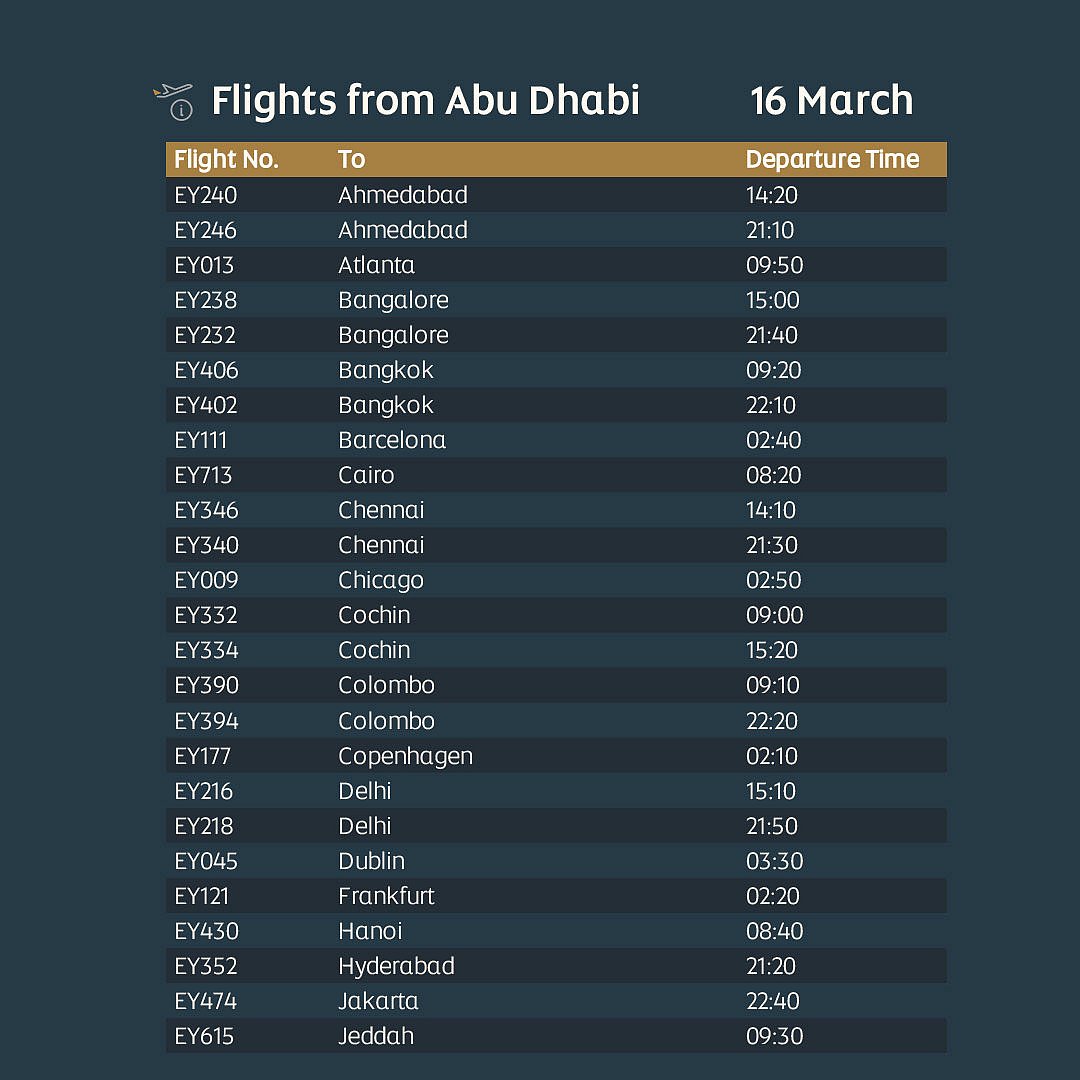
Task: Click the airplane info icon beside the title
Action: (174, 101)
